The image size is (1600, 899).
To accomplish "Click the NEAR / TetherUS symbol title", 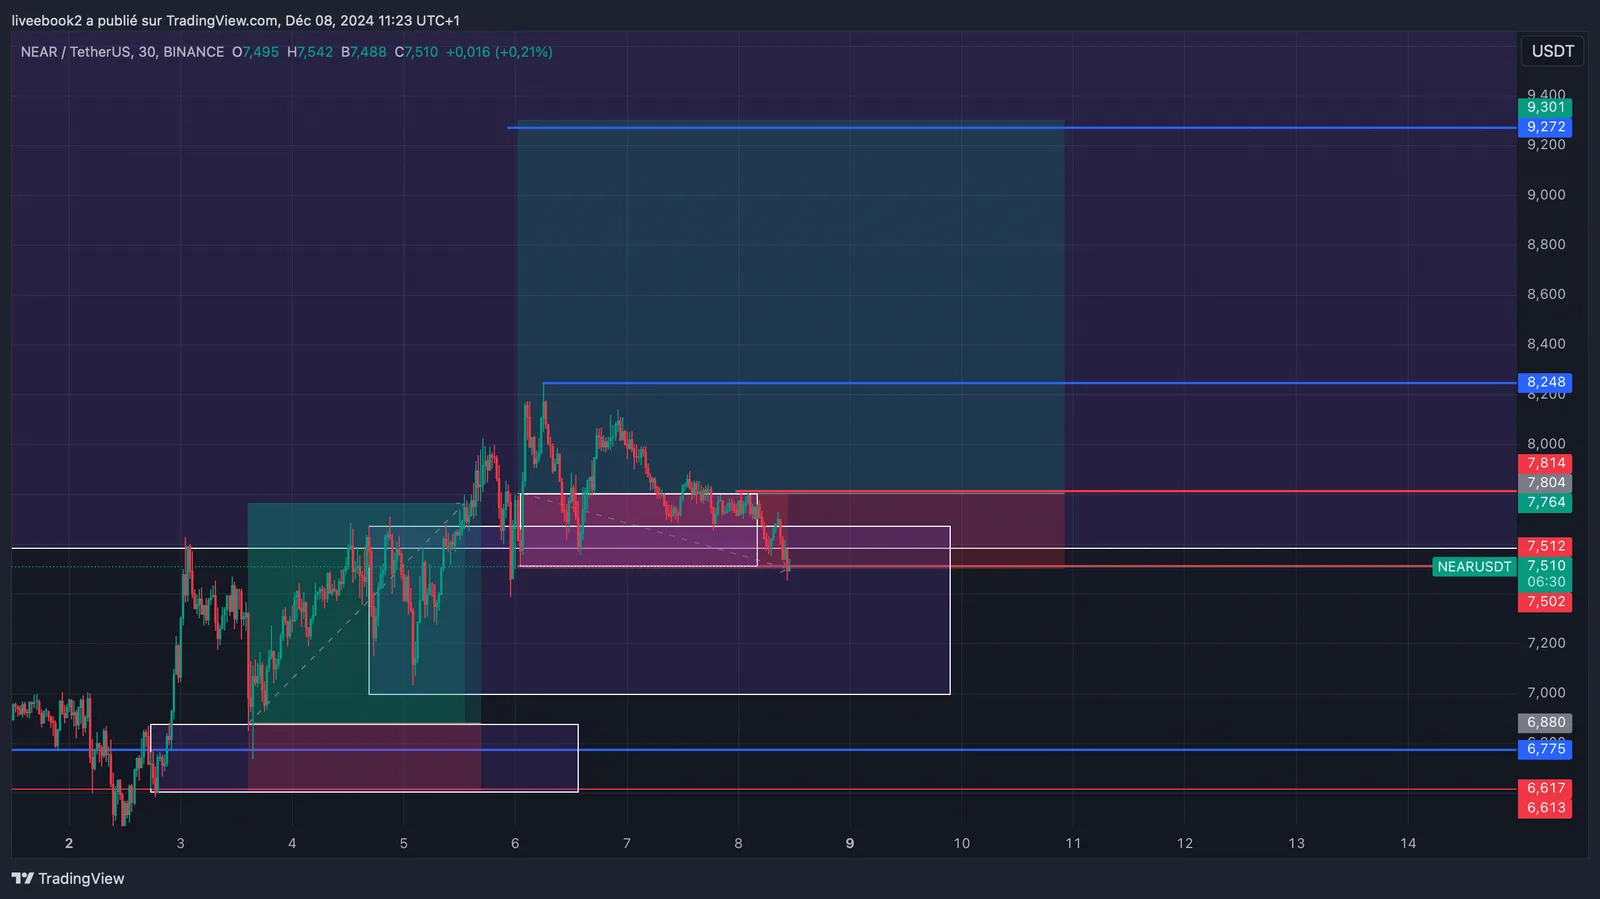I will [x=122, y=52].
